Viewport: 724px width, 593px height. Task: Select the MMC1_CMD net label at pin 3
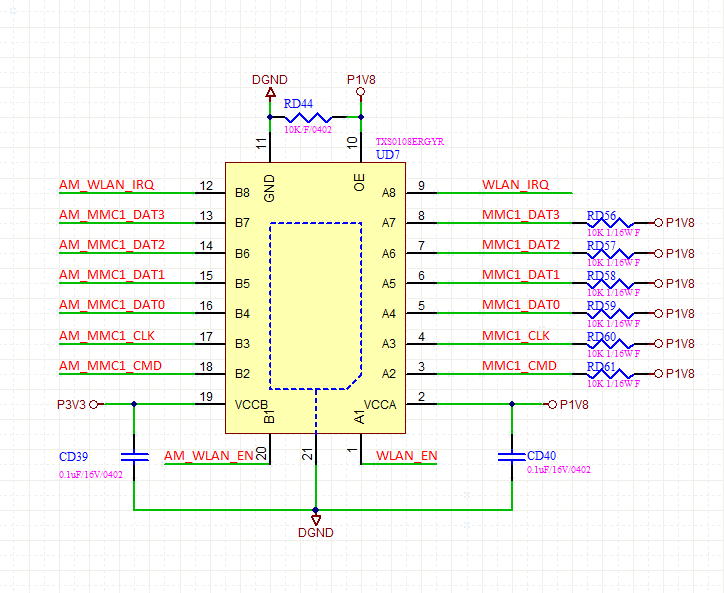pyautogui.click(x=519, y=366)
